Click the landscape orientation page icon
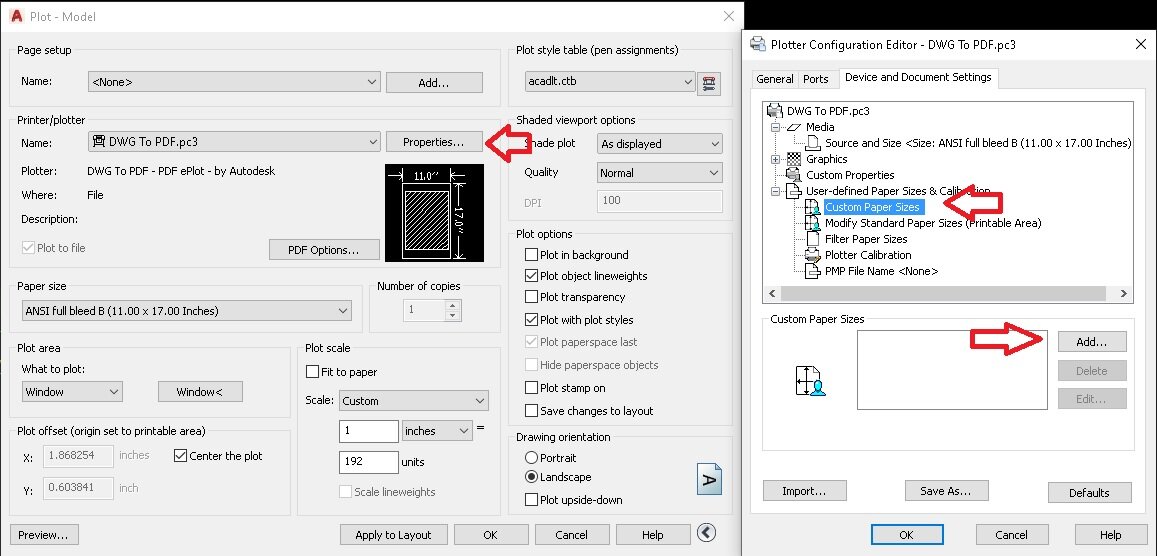Viewport: 1157px width, 556px height. [x=709, y=479]
